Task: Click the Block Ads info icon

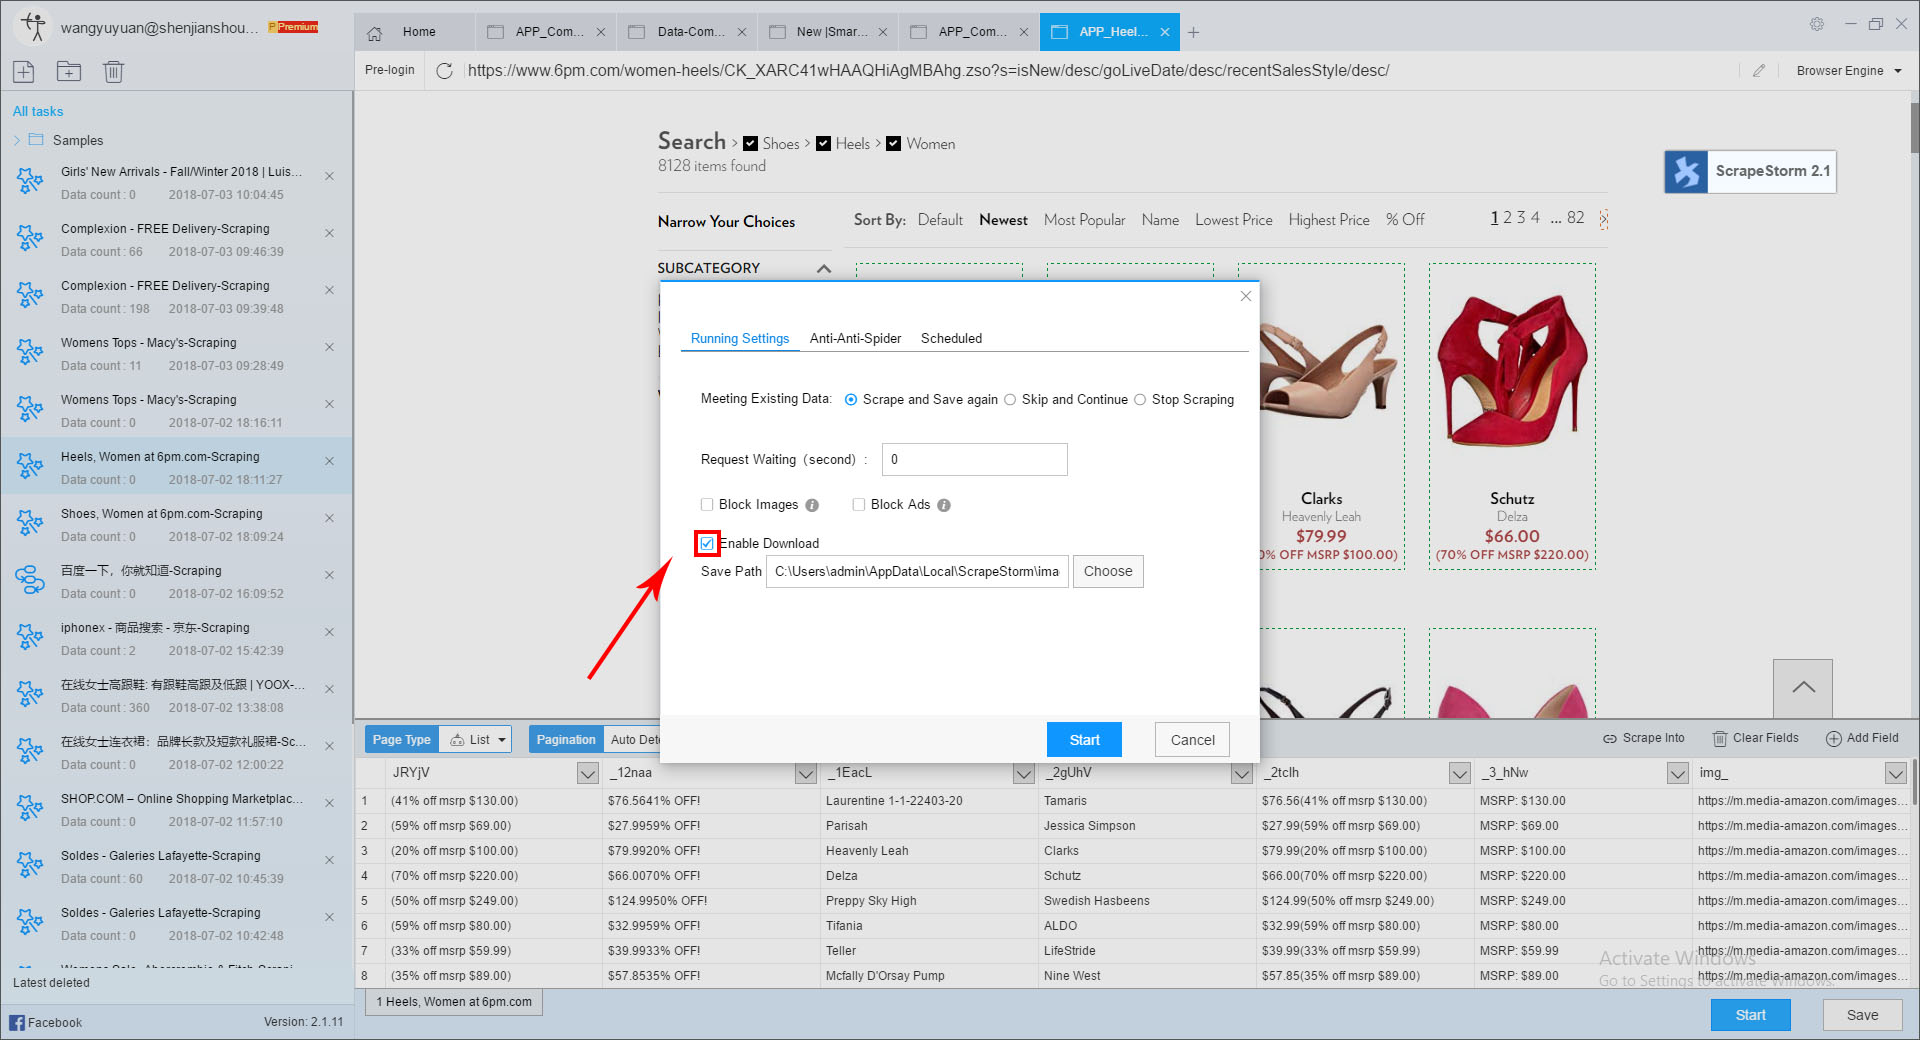Action: pyautogui.click(x=944, y=505)
